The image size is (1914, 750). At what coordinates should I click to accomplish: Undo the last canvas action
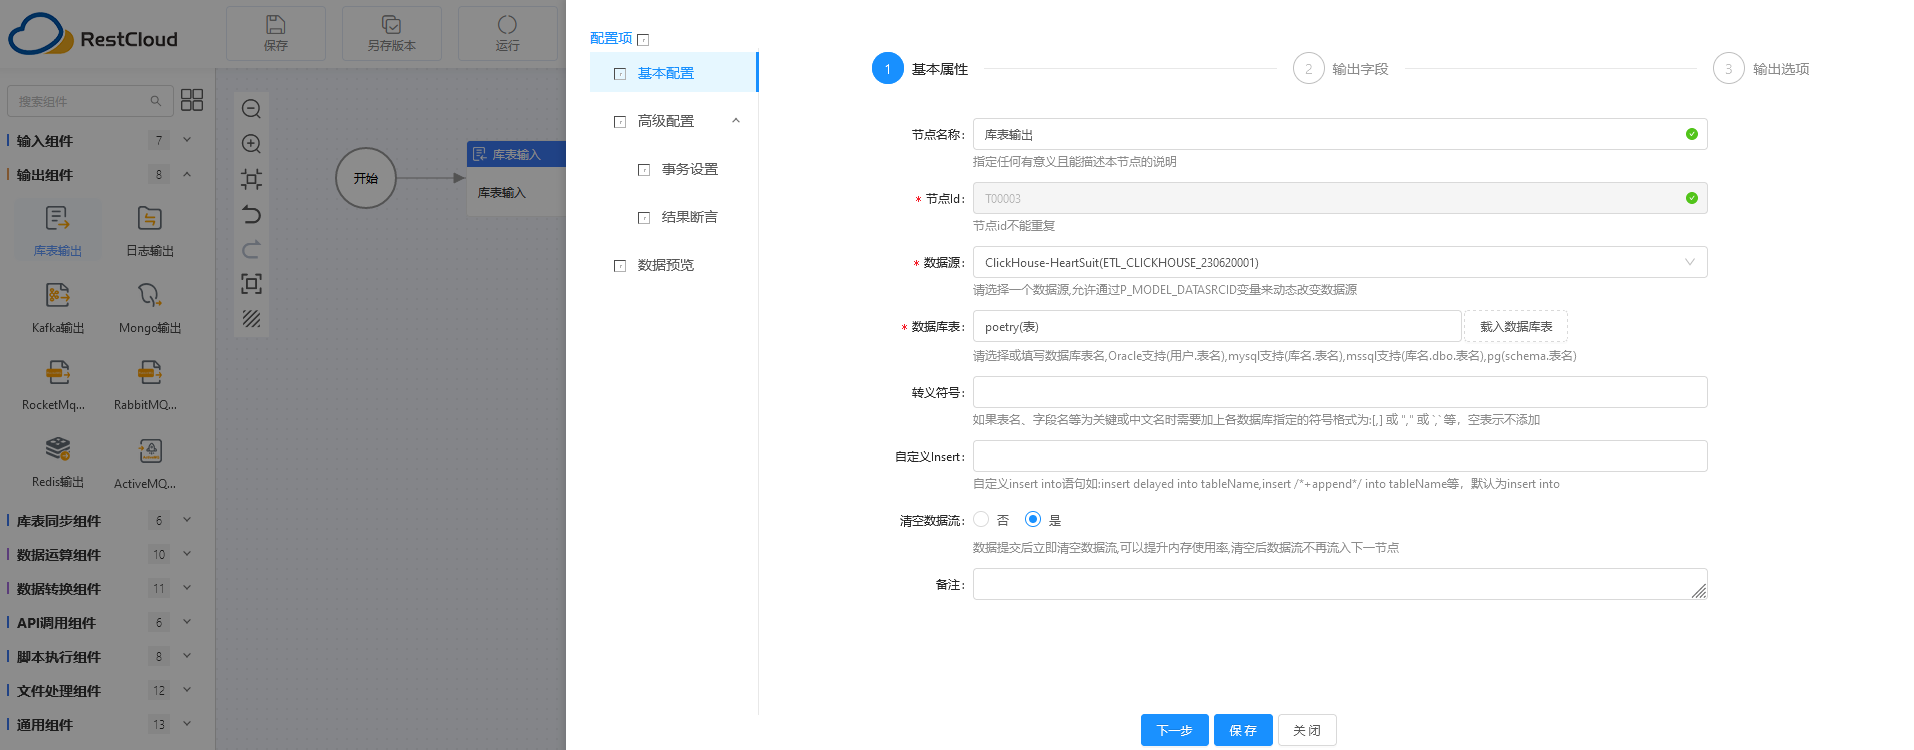point(252,214)
